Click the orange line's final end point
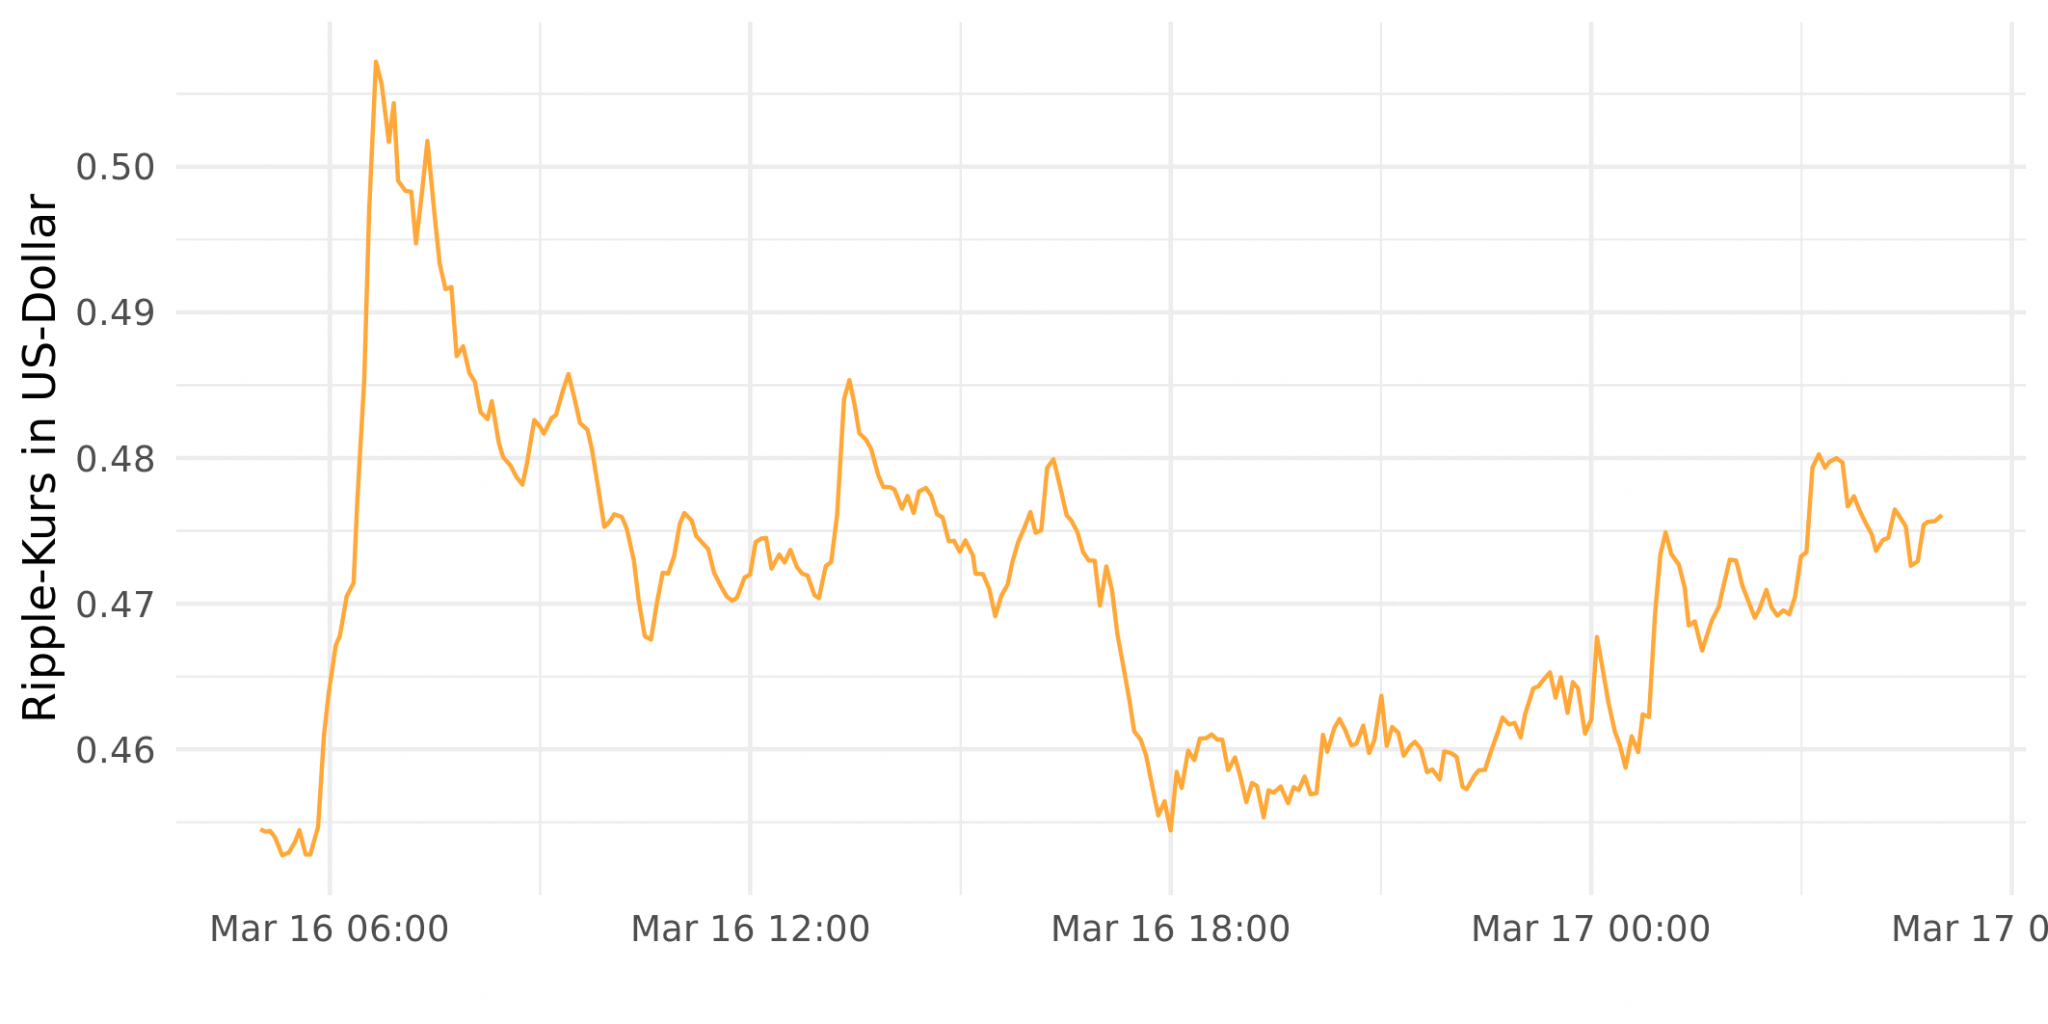The image size is (2048, 1024). (1940, 516)
